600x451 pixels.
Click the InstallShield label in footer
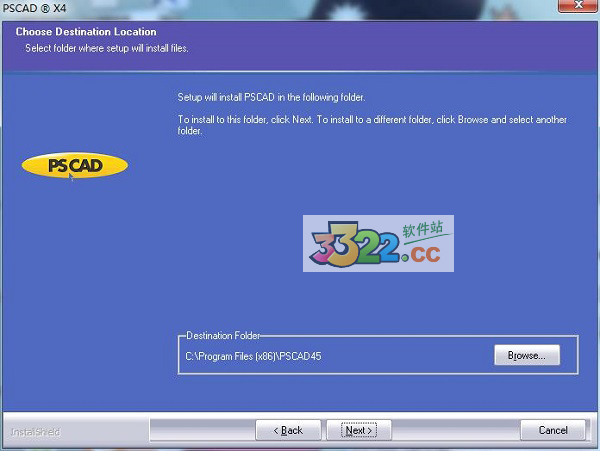coord(35,432)
